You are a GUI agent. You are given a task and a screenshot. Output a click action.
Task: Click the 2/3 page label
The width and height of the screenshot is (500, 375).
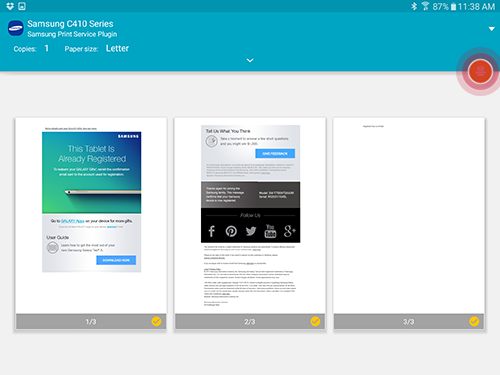pyautogui.click(x=250, y=322)
